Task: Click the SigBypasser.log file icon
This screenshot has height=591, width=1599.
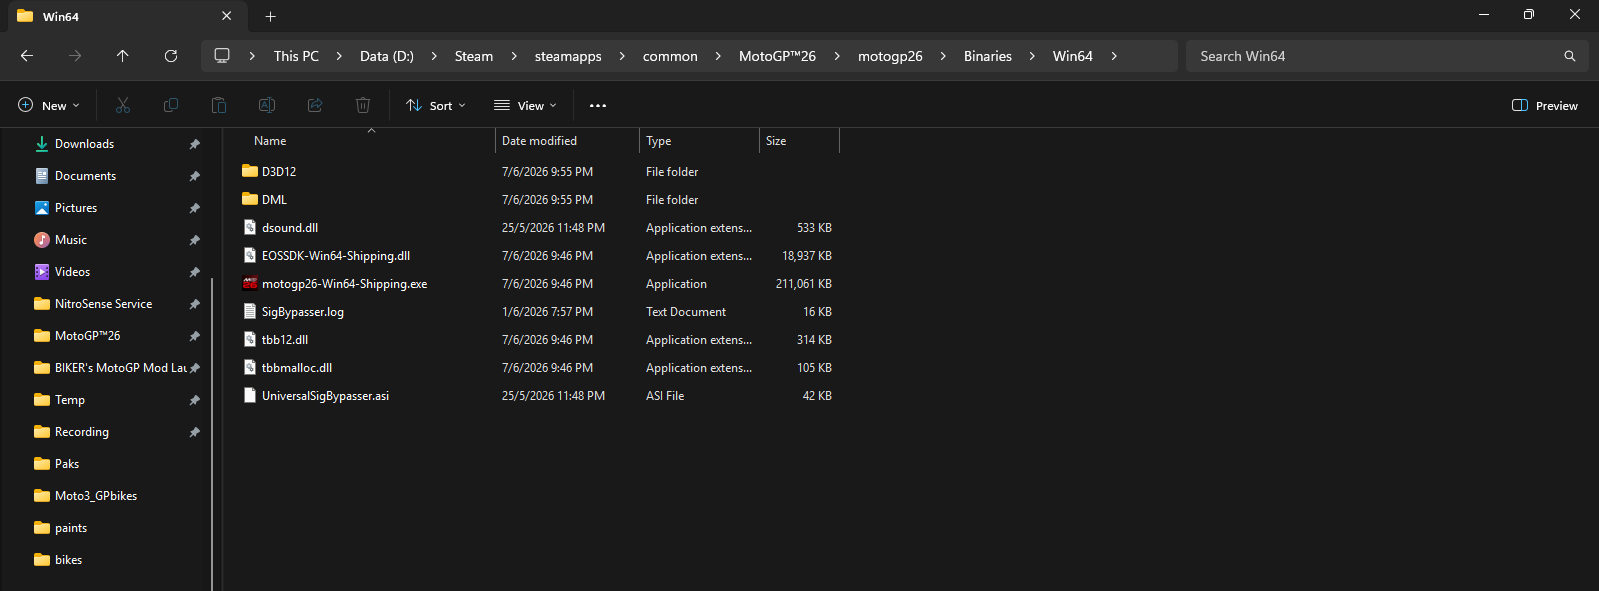Action: click(x=250, y=311)
